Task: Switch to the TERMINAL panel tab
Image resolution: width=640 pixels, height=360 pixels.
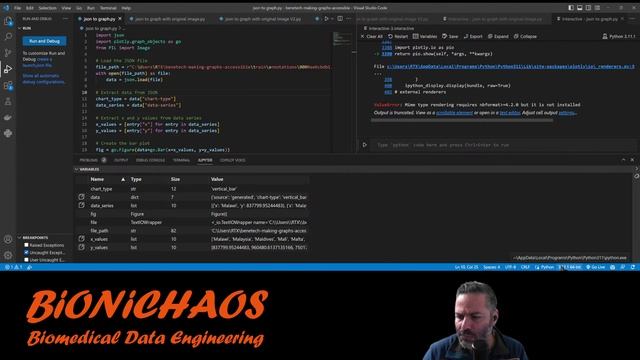Action: 181,160
